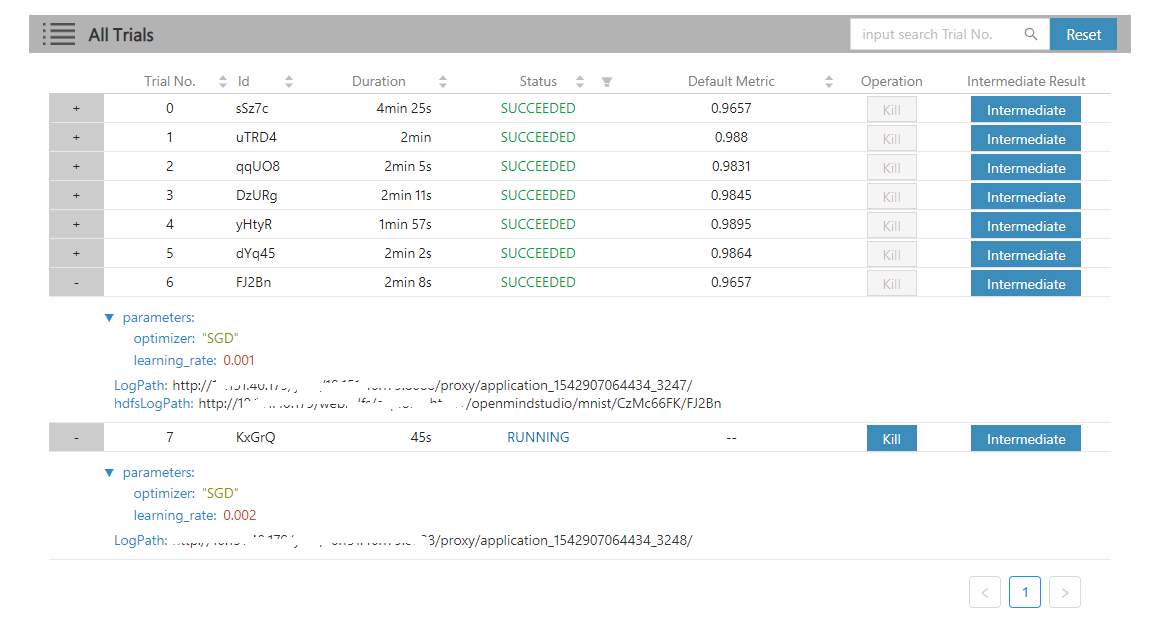Go to the next page of trials
Image resolution: width=1172 pixels, height=621 pixels.
coord(1064,592)
